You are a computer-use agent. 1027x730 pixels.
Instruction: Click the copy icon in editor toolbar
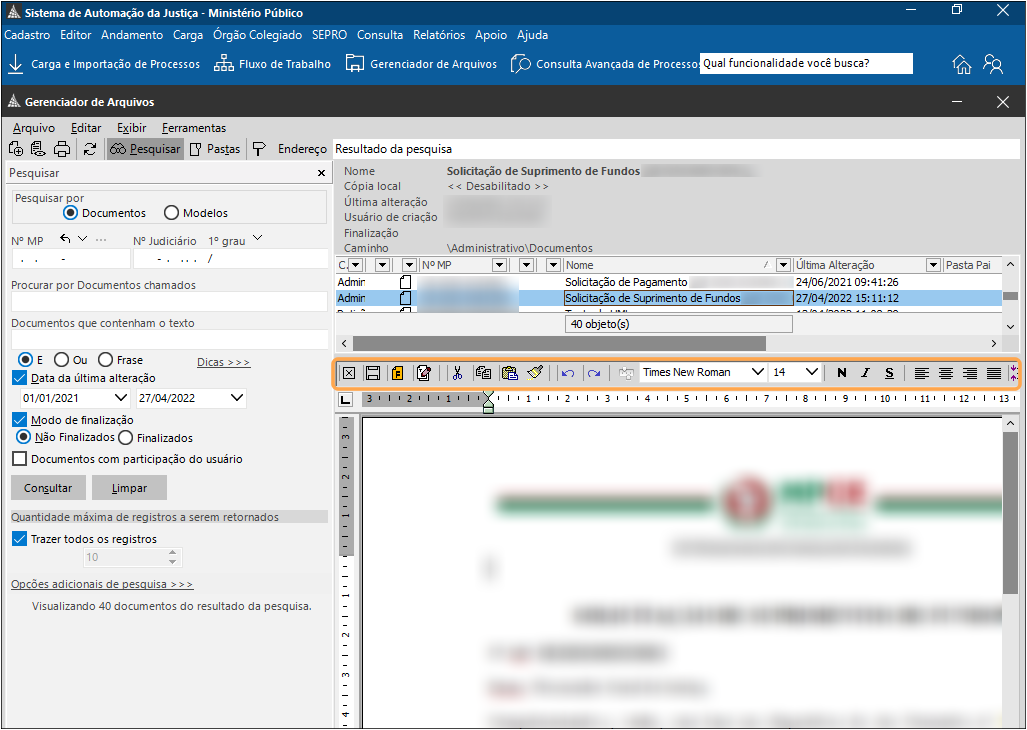pyautogui.click(x=483, y=373)
